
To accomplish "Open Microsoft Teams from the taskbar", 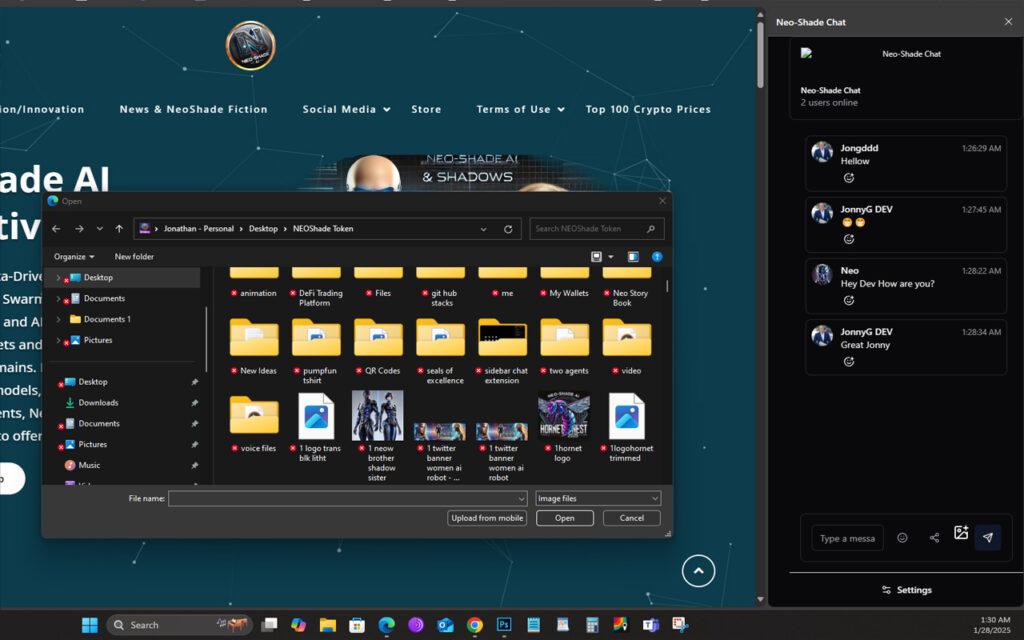I will click(x=650, y=625).
